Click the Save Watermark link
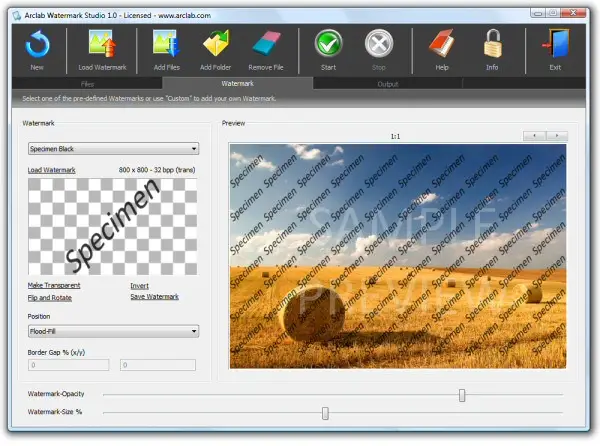The image size is (600, 446). click(x=155, y=296)
